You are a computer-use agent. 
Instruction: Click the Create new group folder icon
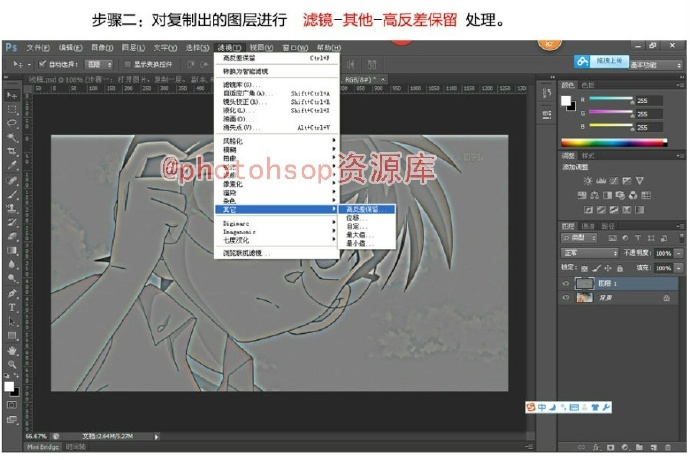click(639, 447)
